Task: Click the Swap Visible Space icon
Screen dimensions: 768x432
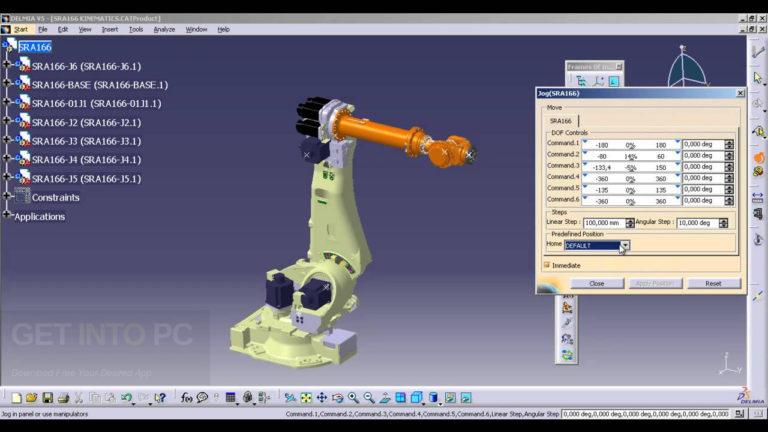Action: [466, 398]
